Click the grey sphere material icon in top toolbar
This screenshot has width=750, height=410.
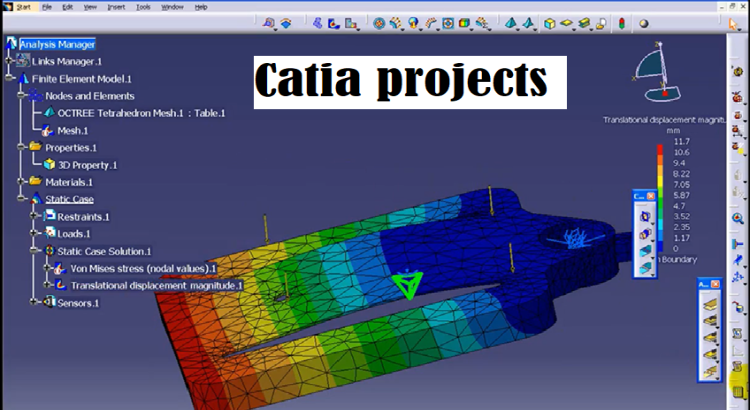click(x=644, y=23)
